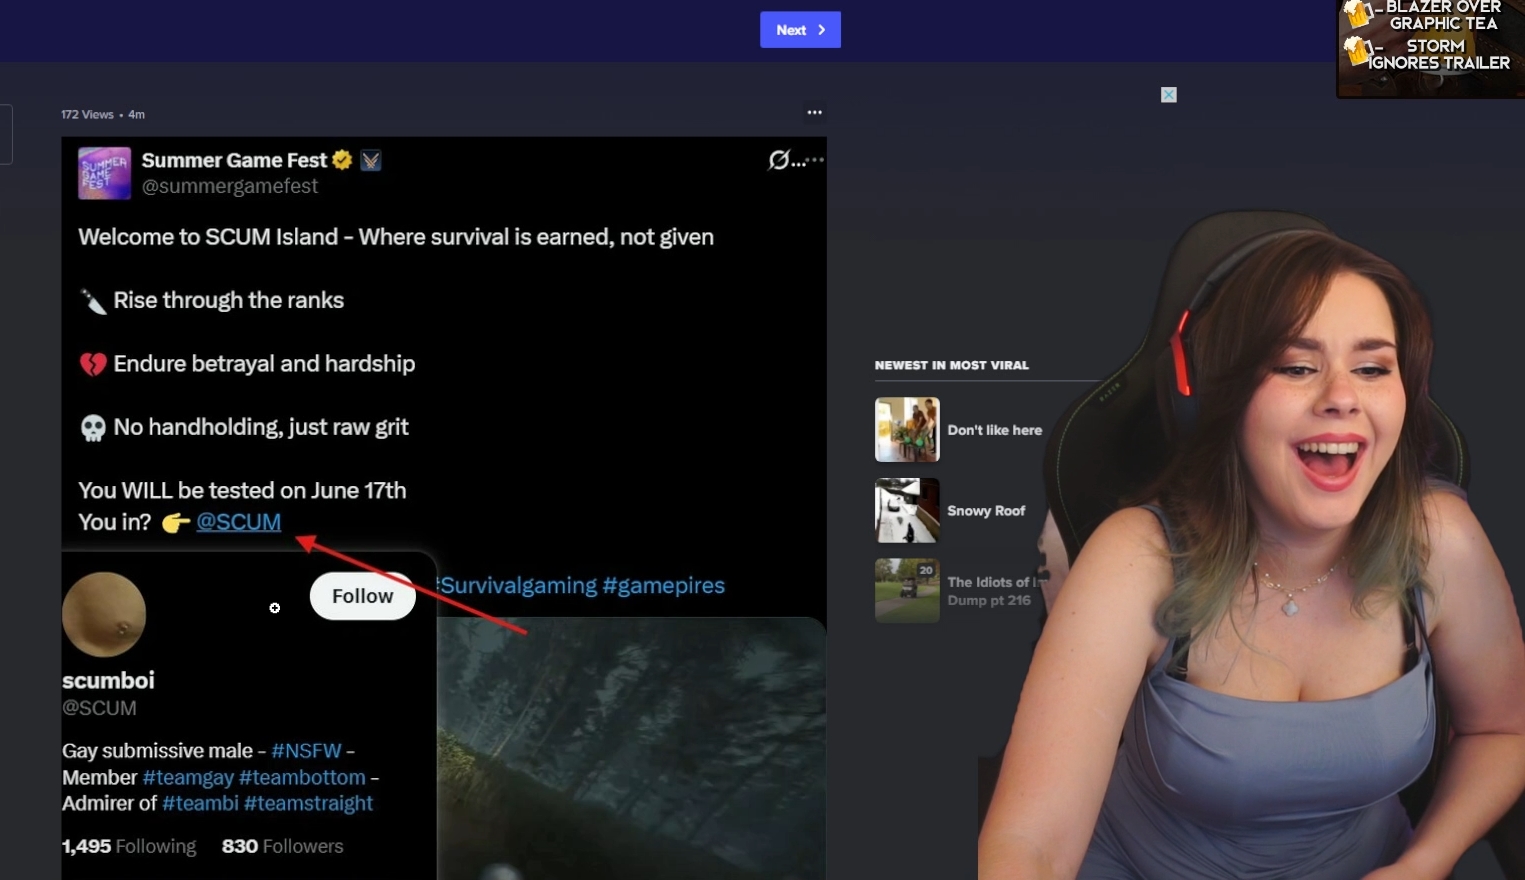Click the Grok slash icon on tweet
This screenshot has width=1525, height=880.
pos(779,160)
